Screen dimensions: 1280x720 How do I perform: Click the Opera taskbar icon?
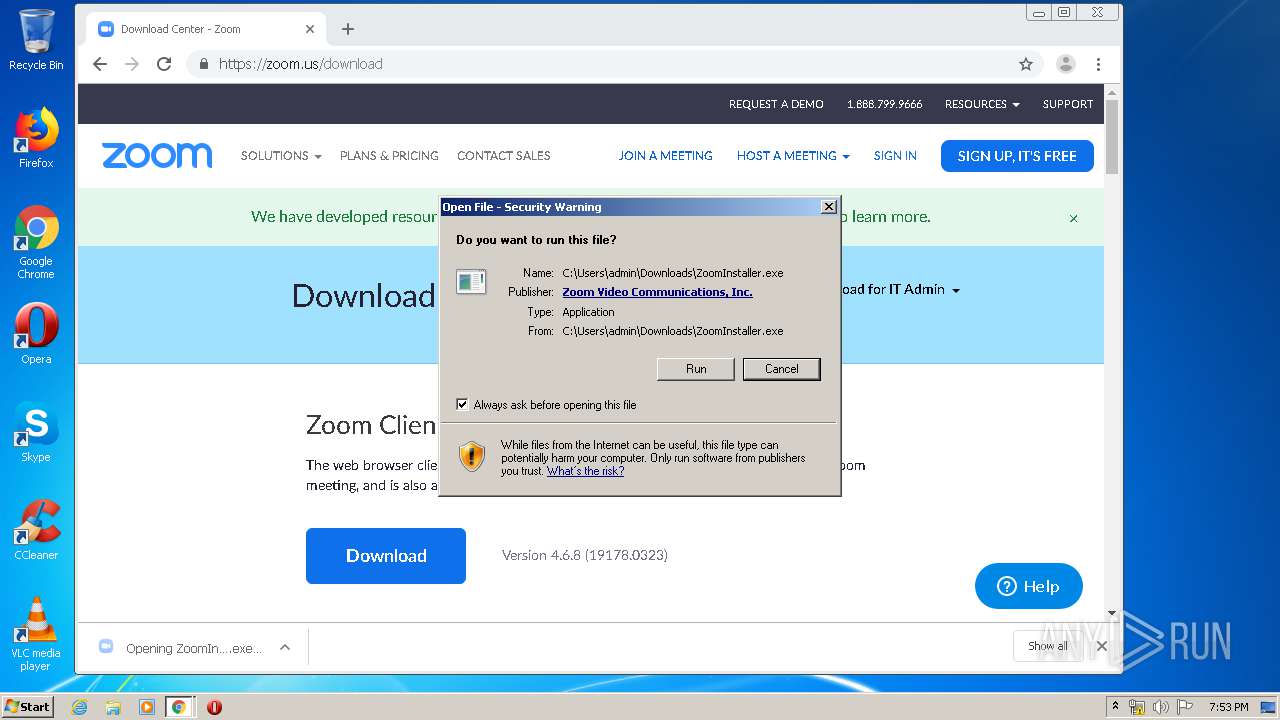pos(214,707)
